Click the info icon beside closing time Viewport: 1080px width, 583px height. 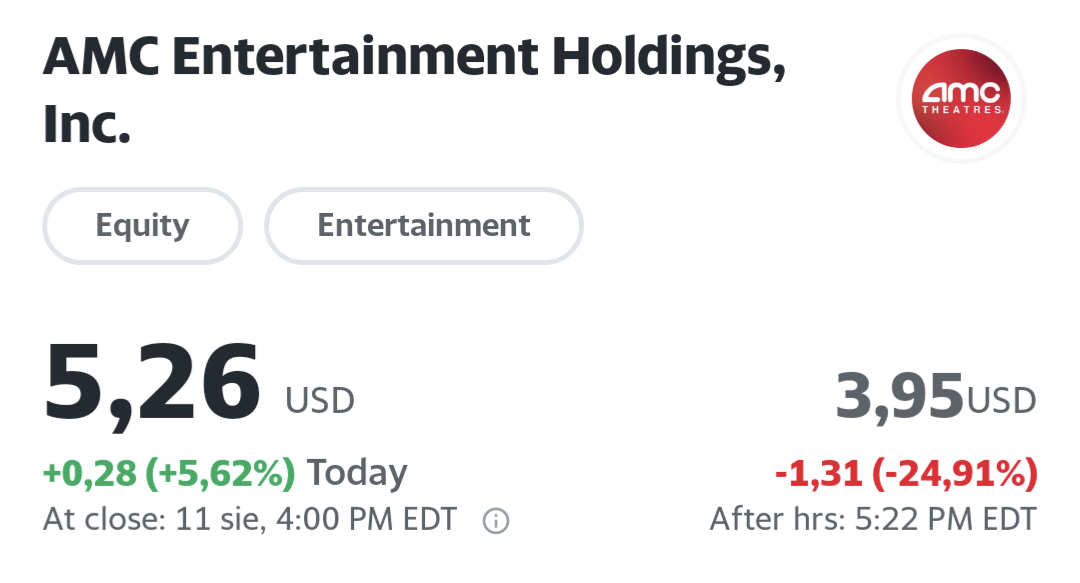pyautogui.click(x=496, y=521)
